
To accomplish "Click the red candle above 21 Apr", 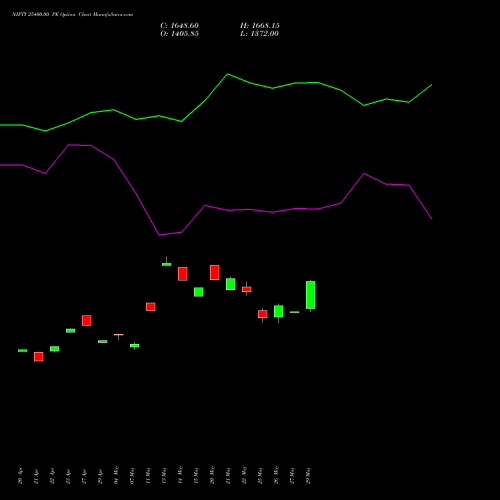I will pos(39,357).
